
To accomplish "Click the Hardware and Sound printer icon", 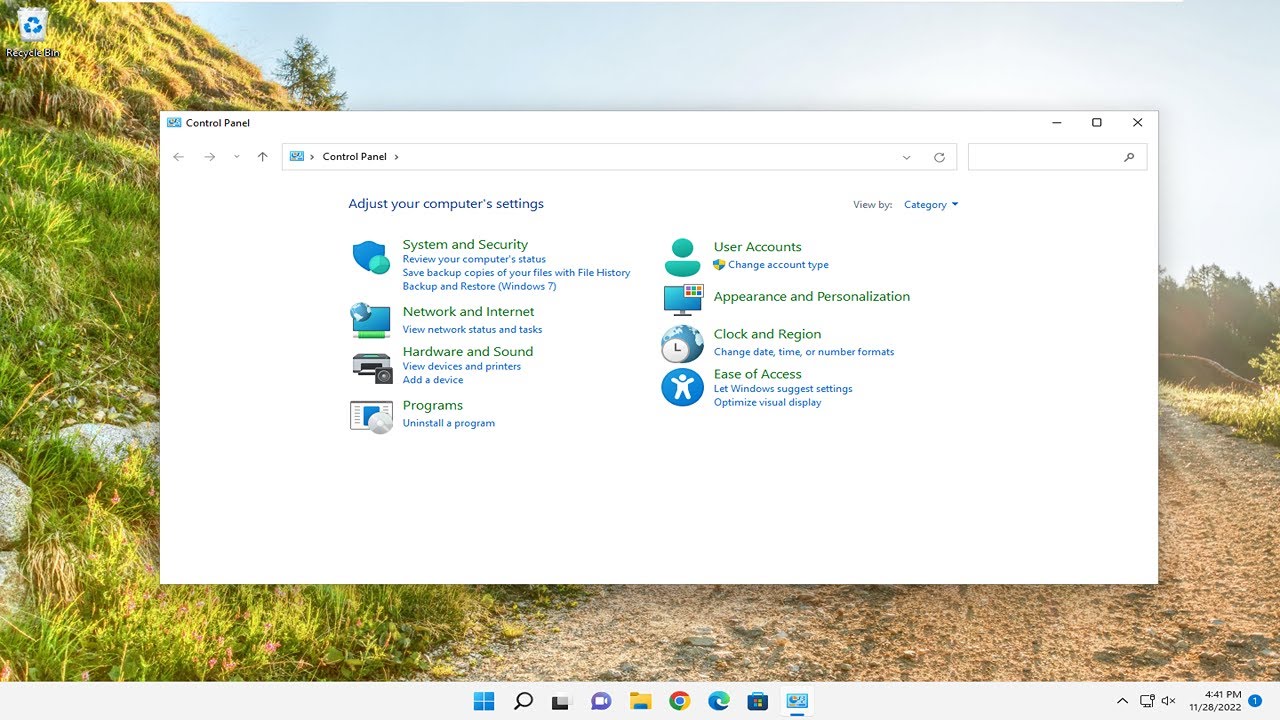I will coord(372,367).
